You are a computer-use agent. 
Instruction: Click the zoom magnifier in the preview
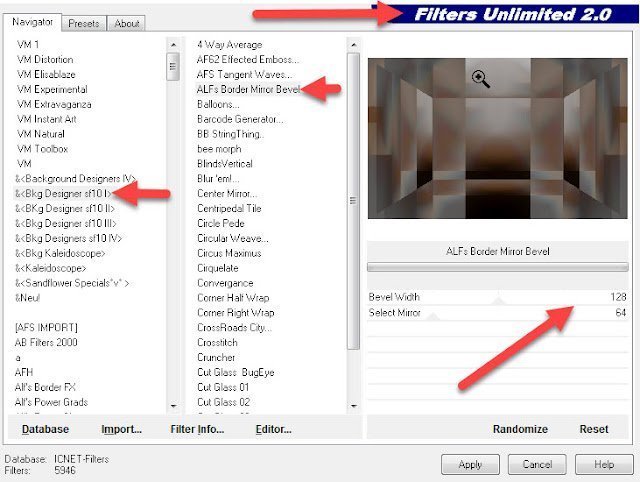[x=481, y=79]
